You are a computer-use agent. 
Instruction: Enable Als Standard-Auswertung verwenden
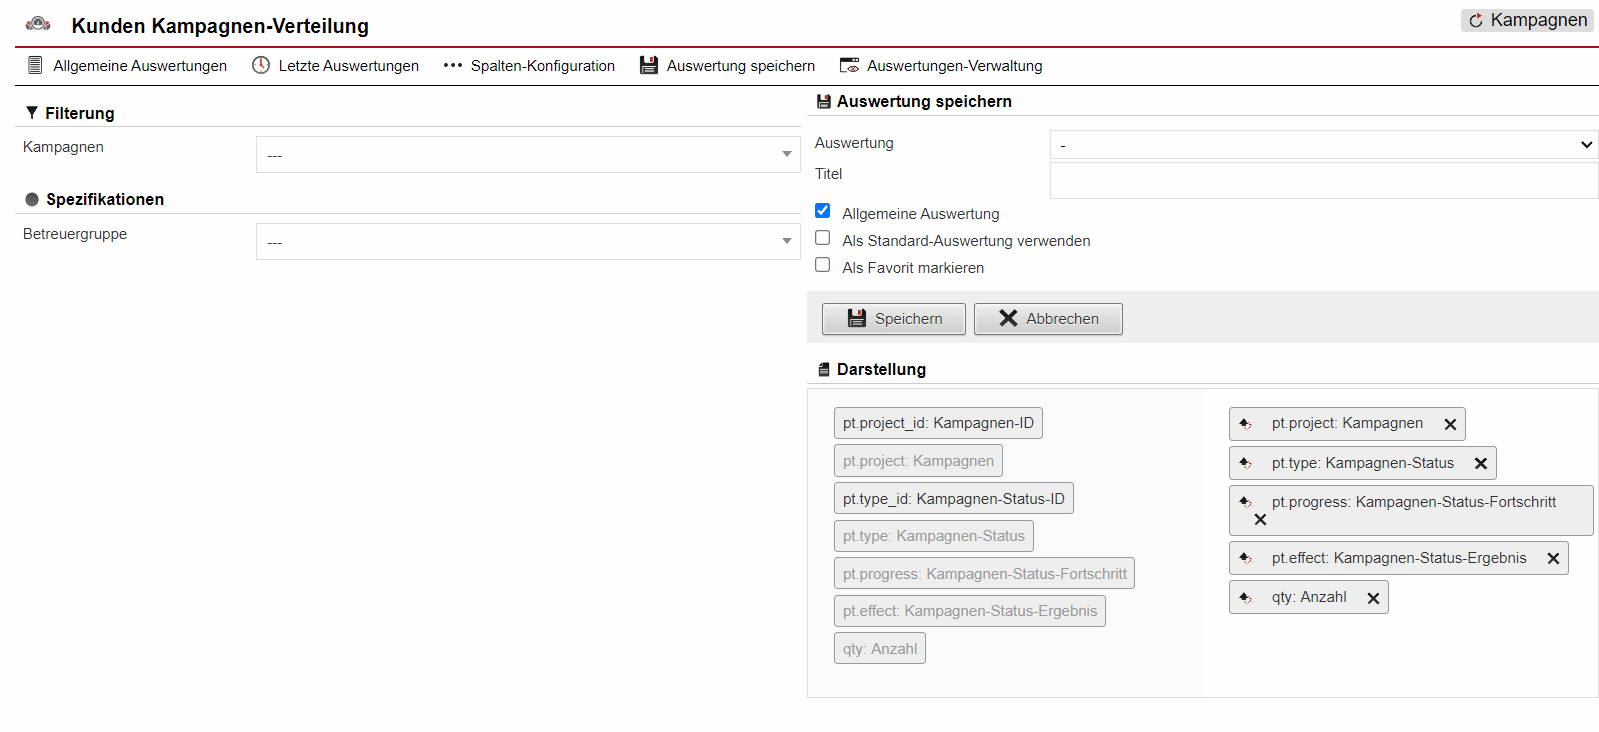[x=823, y=238]
